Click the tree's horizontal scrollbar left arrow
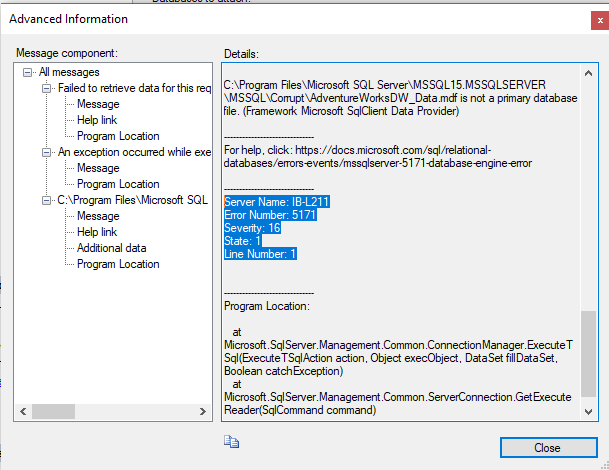Viewport: 609px width, 470px height. (x=26, y=411)
